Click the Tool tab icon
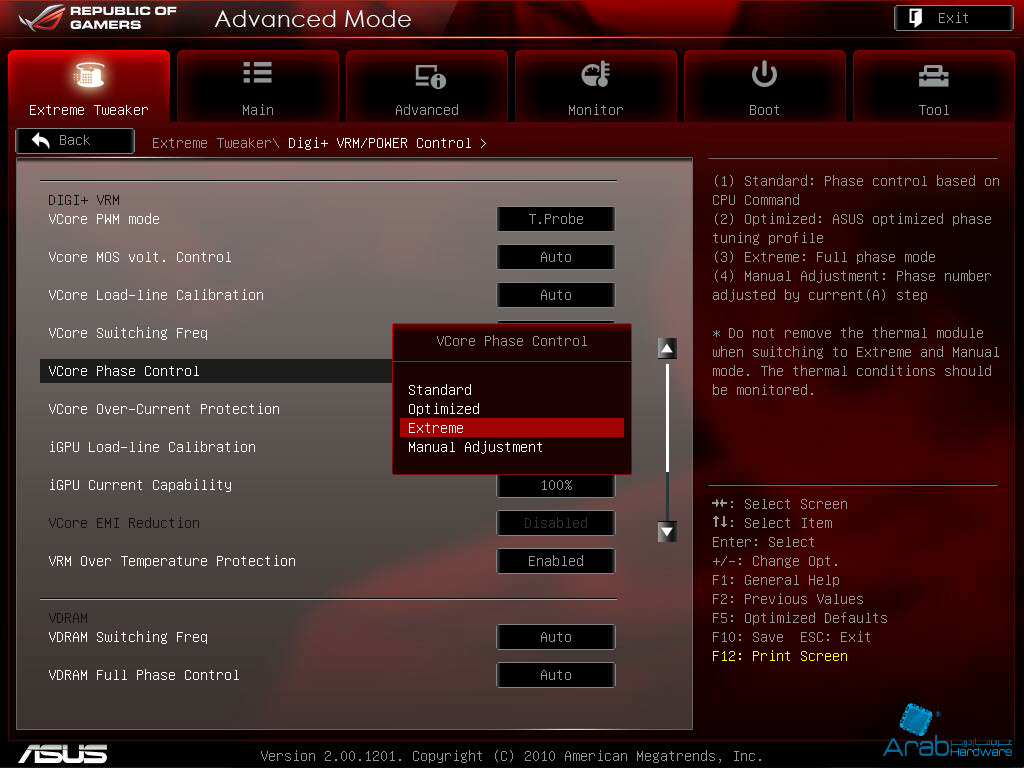The height and width of the screenshot is (768, 1024). (x=934, y=76)
